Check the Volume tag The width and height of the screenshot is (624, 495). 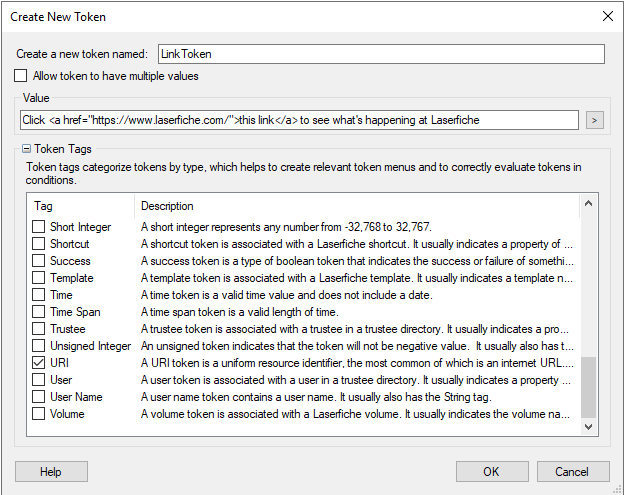pyautogui.click(x=38, y=414)
